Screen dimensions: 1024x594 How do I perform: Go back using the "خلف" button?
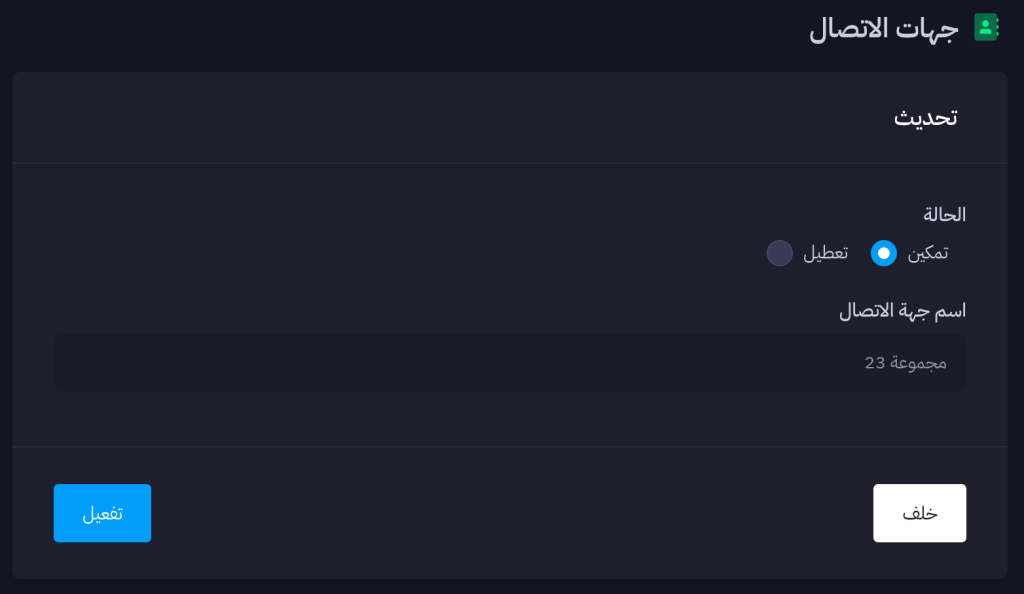[919, 513]
